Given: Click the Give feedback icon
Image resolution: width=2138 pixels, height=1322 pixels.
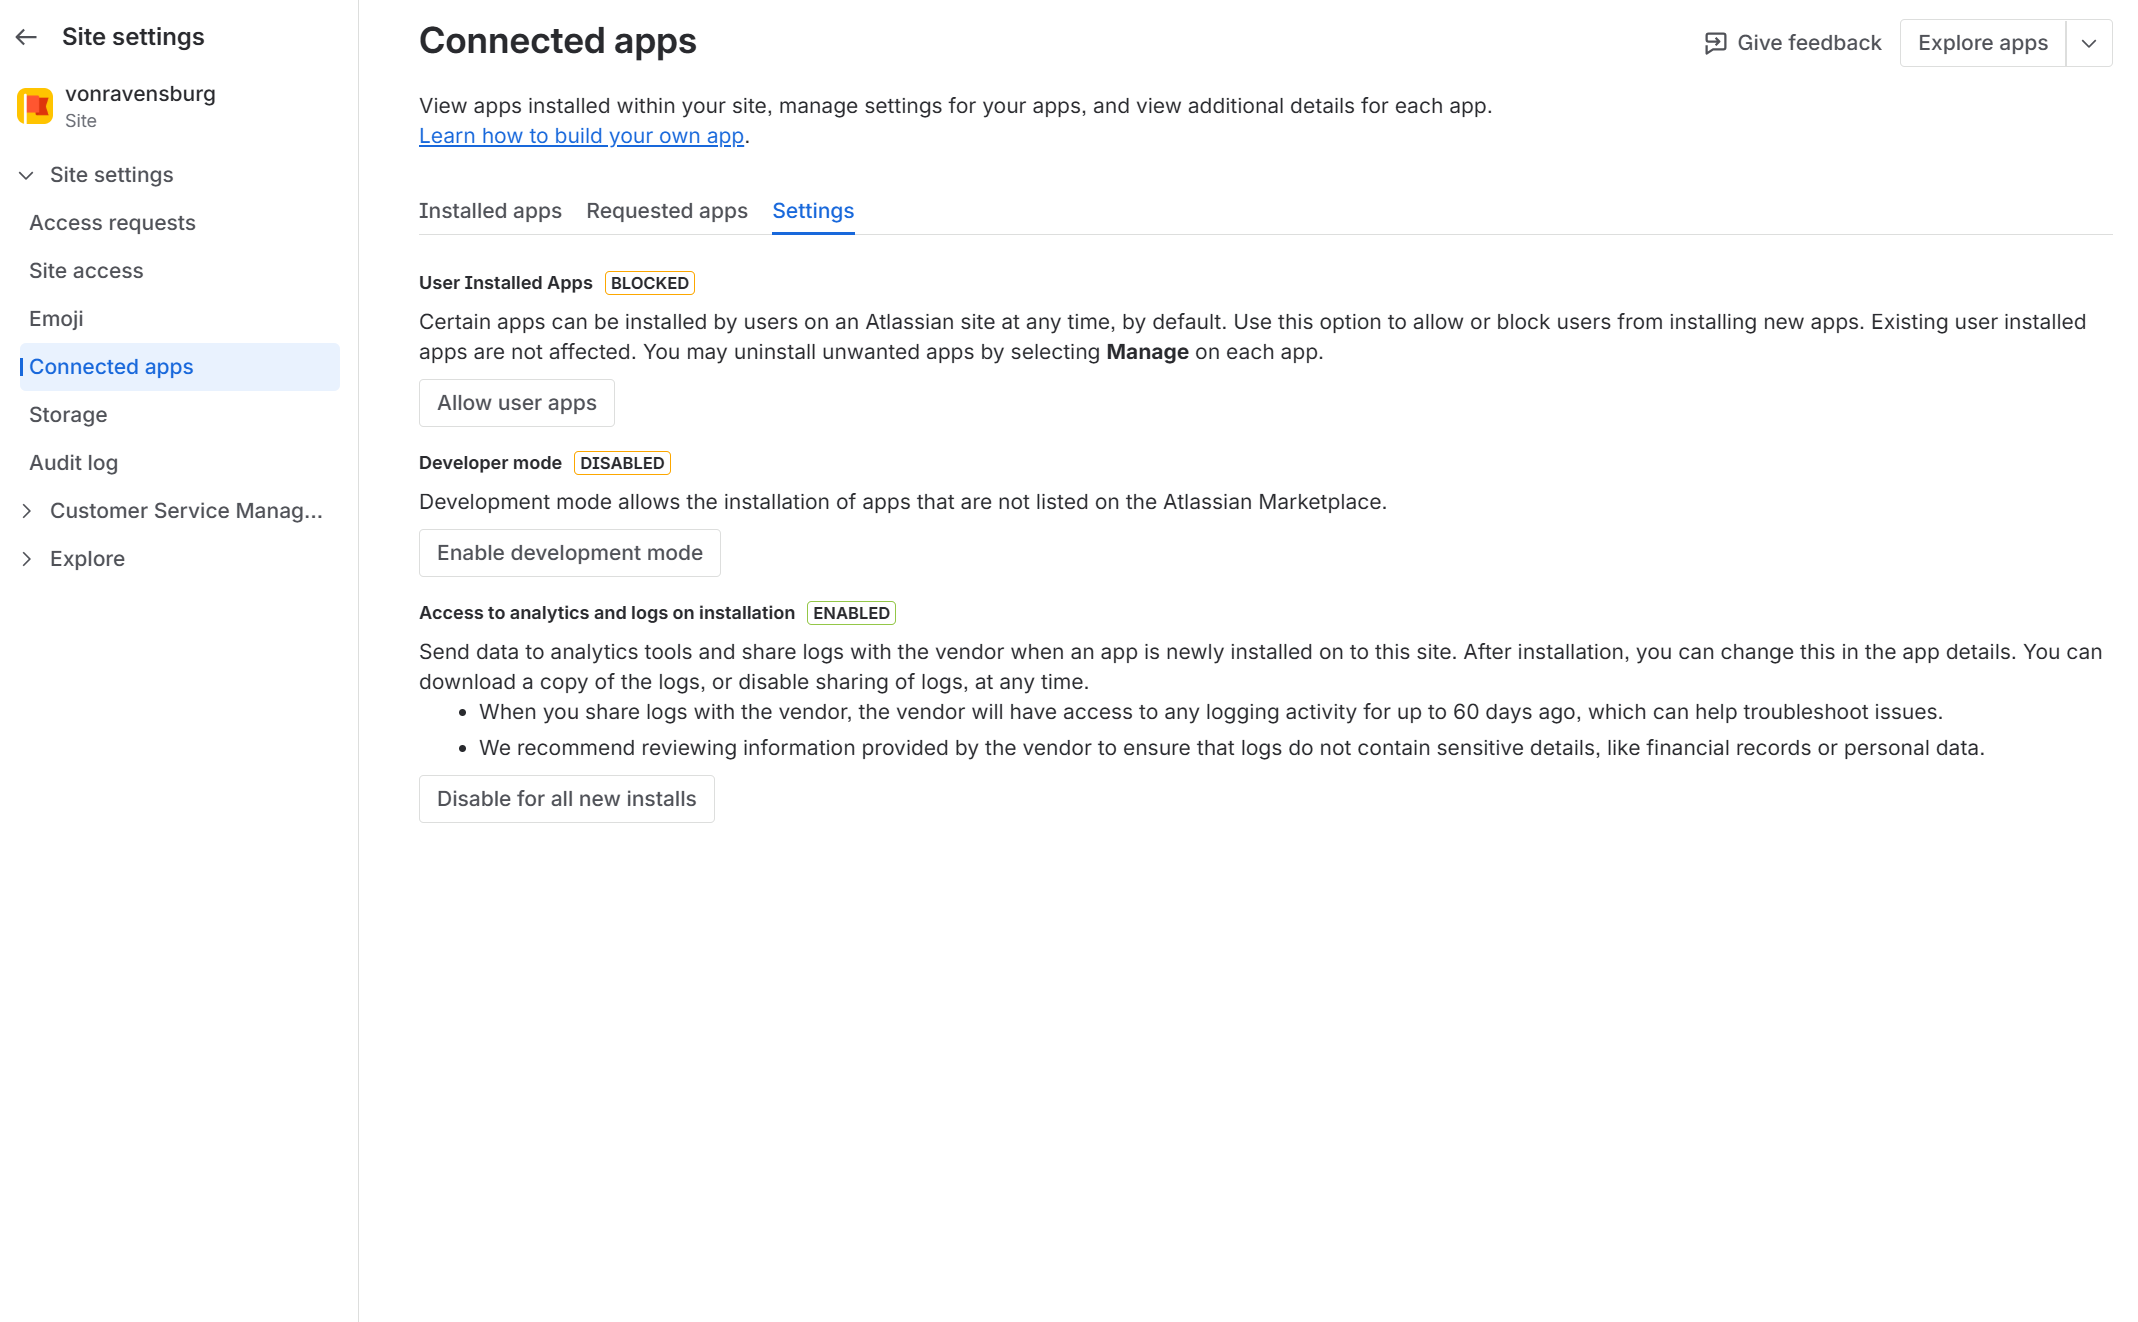Looking at the screenshot, I should (x=1715, y=43).
